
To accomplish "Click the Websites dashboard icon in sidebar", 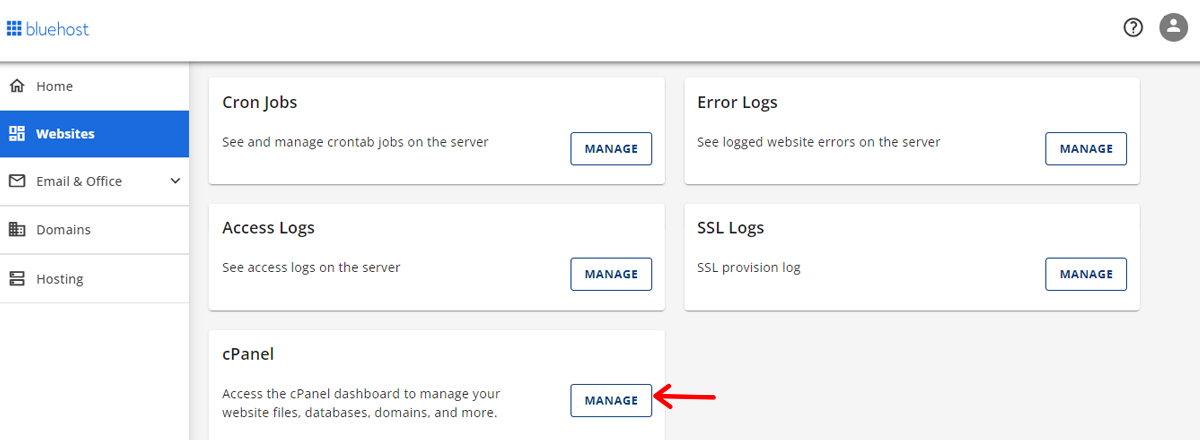I will 17,134.
